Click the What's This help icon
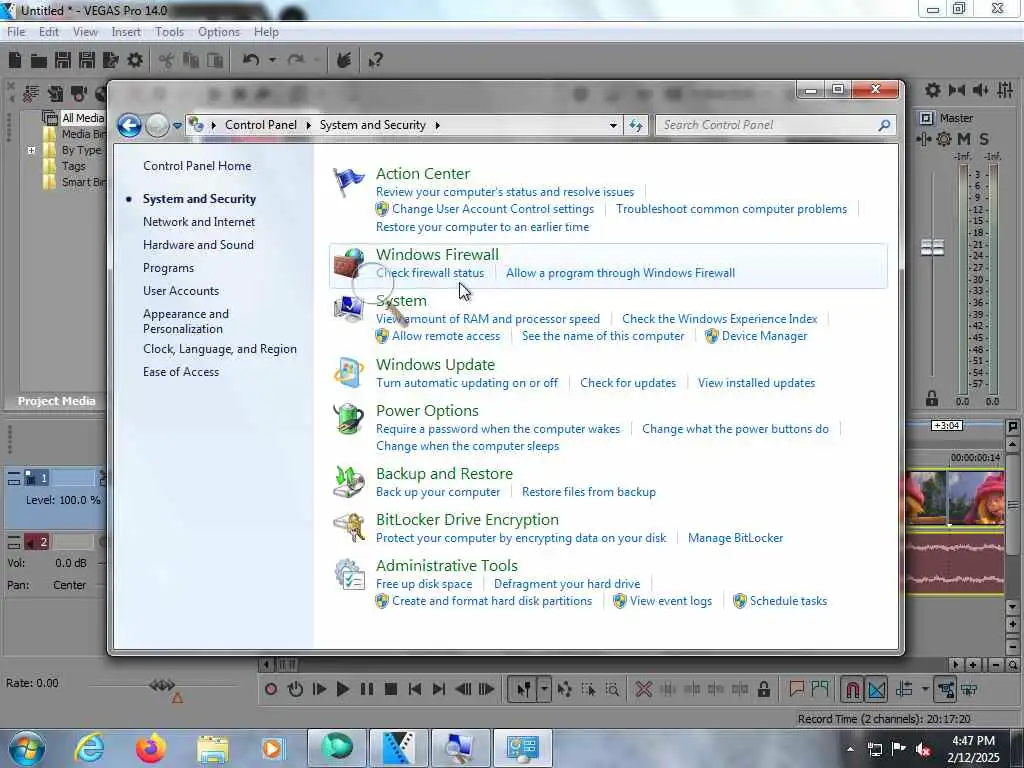1024x768 pixels. tap(376, 61)
